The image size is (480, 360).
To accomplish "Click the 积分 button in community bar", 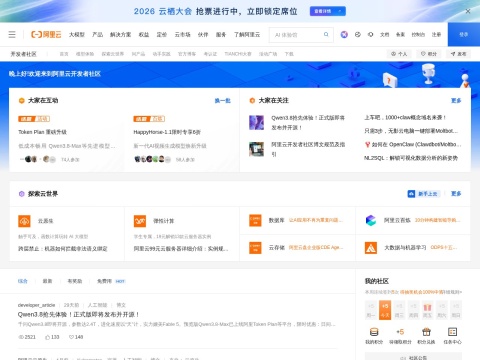I will tap(429, 54).
